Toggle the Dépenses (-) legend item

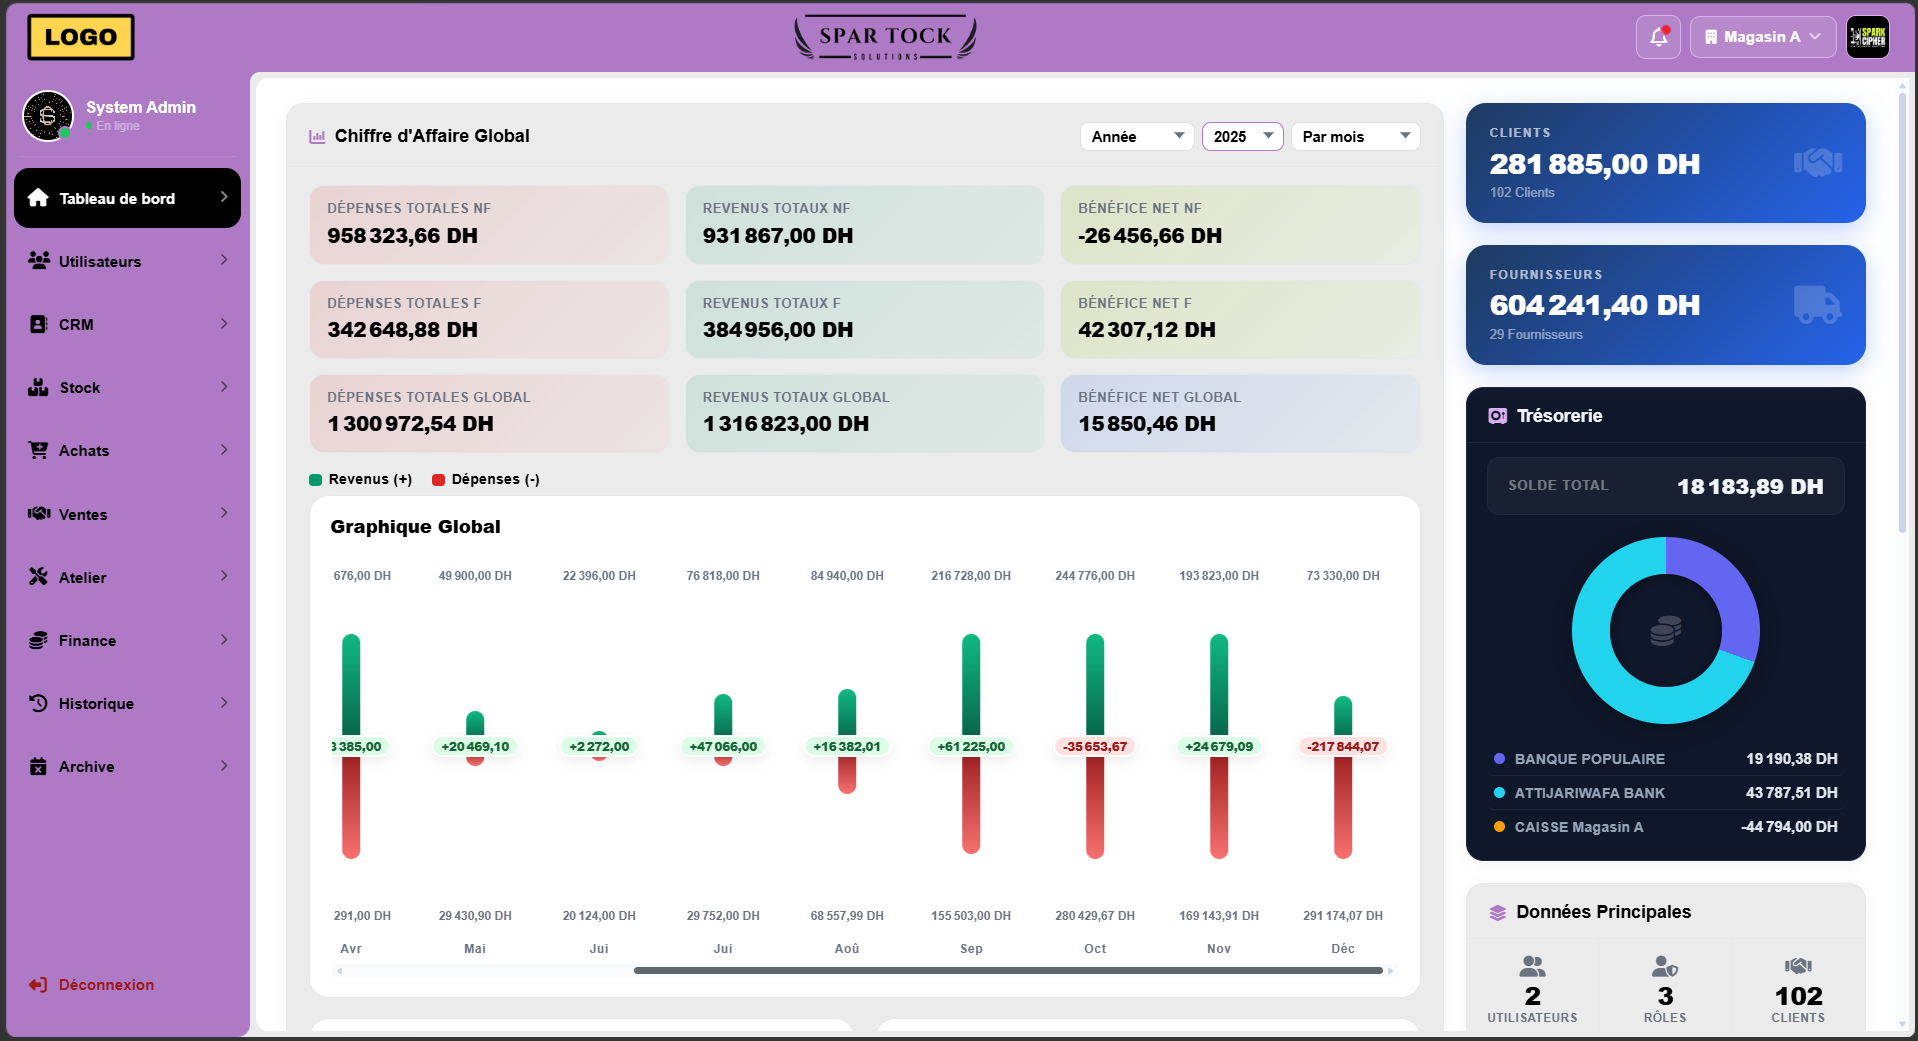486,479
